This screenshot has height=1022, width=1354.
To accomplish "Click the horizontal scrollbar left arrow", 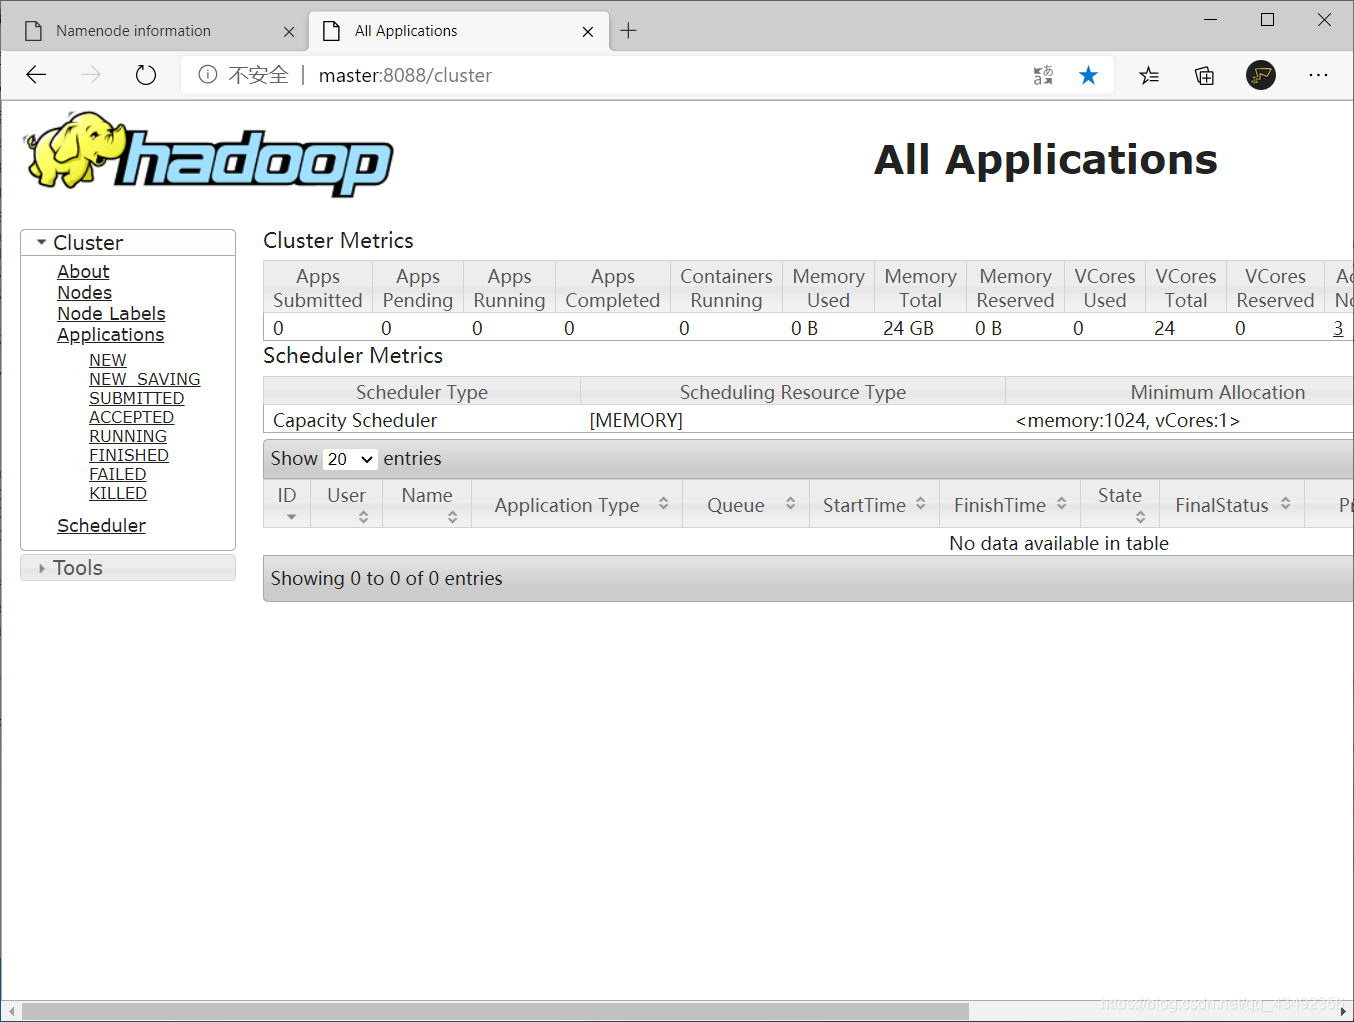I will [11, 1011].
